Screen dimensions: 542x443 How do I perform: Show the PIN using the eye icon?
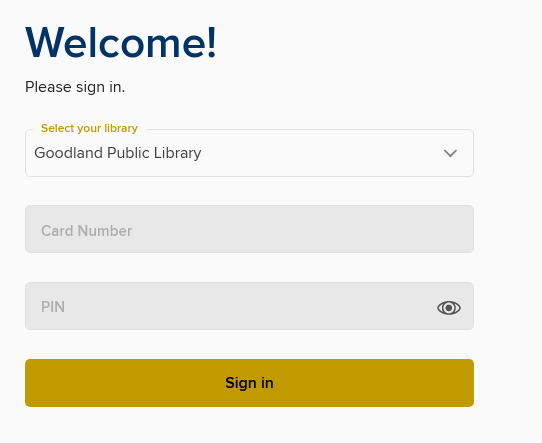point(449,308)
